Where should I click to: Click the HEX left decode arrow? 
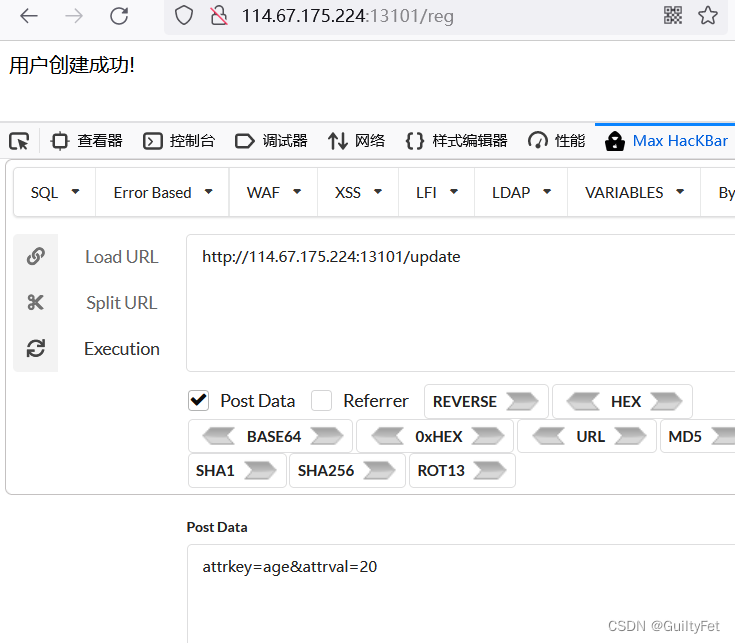tap(583, 402)
